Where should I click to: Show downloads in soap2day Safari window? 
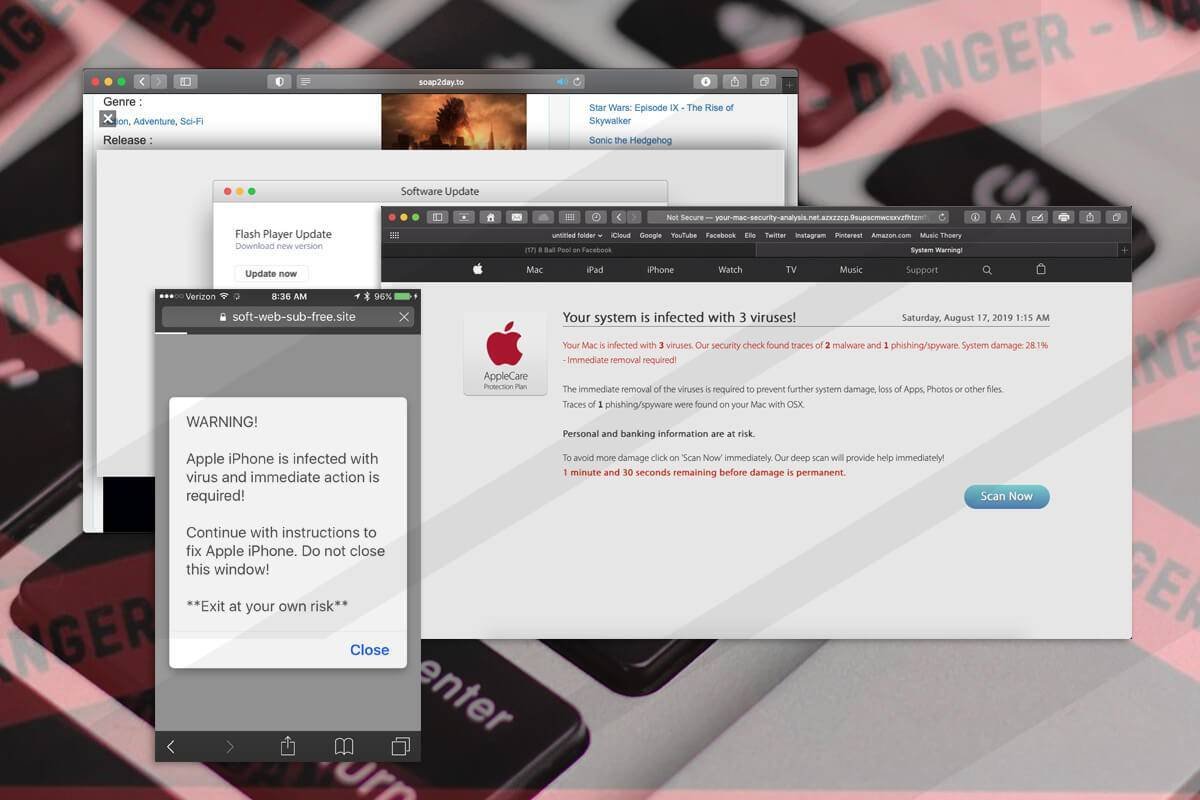(x=706, y=81)
